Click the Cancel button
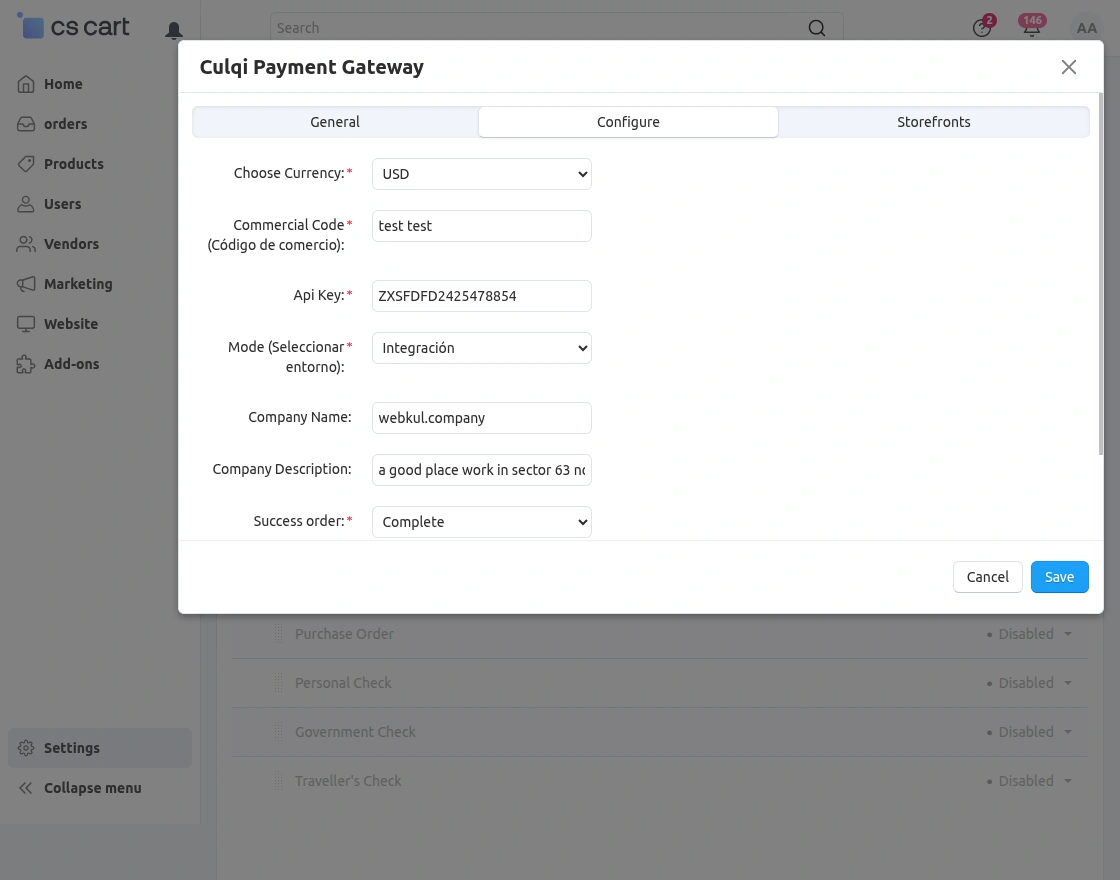This screenshot has width=1120, height=880. (x=987, y=576)
